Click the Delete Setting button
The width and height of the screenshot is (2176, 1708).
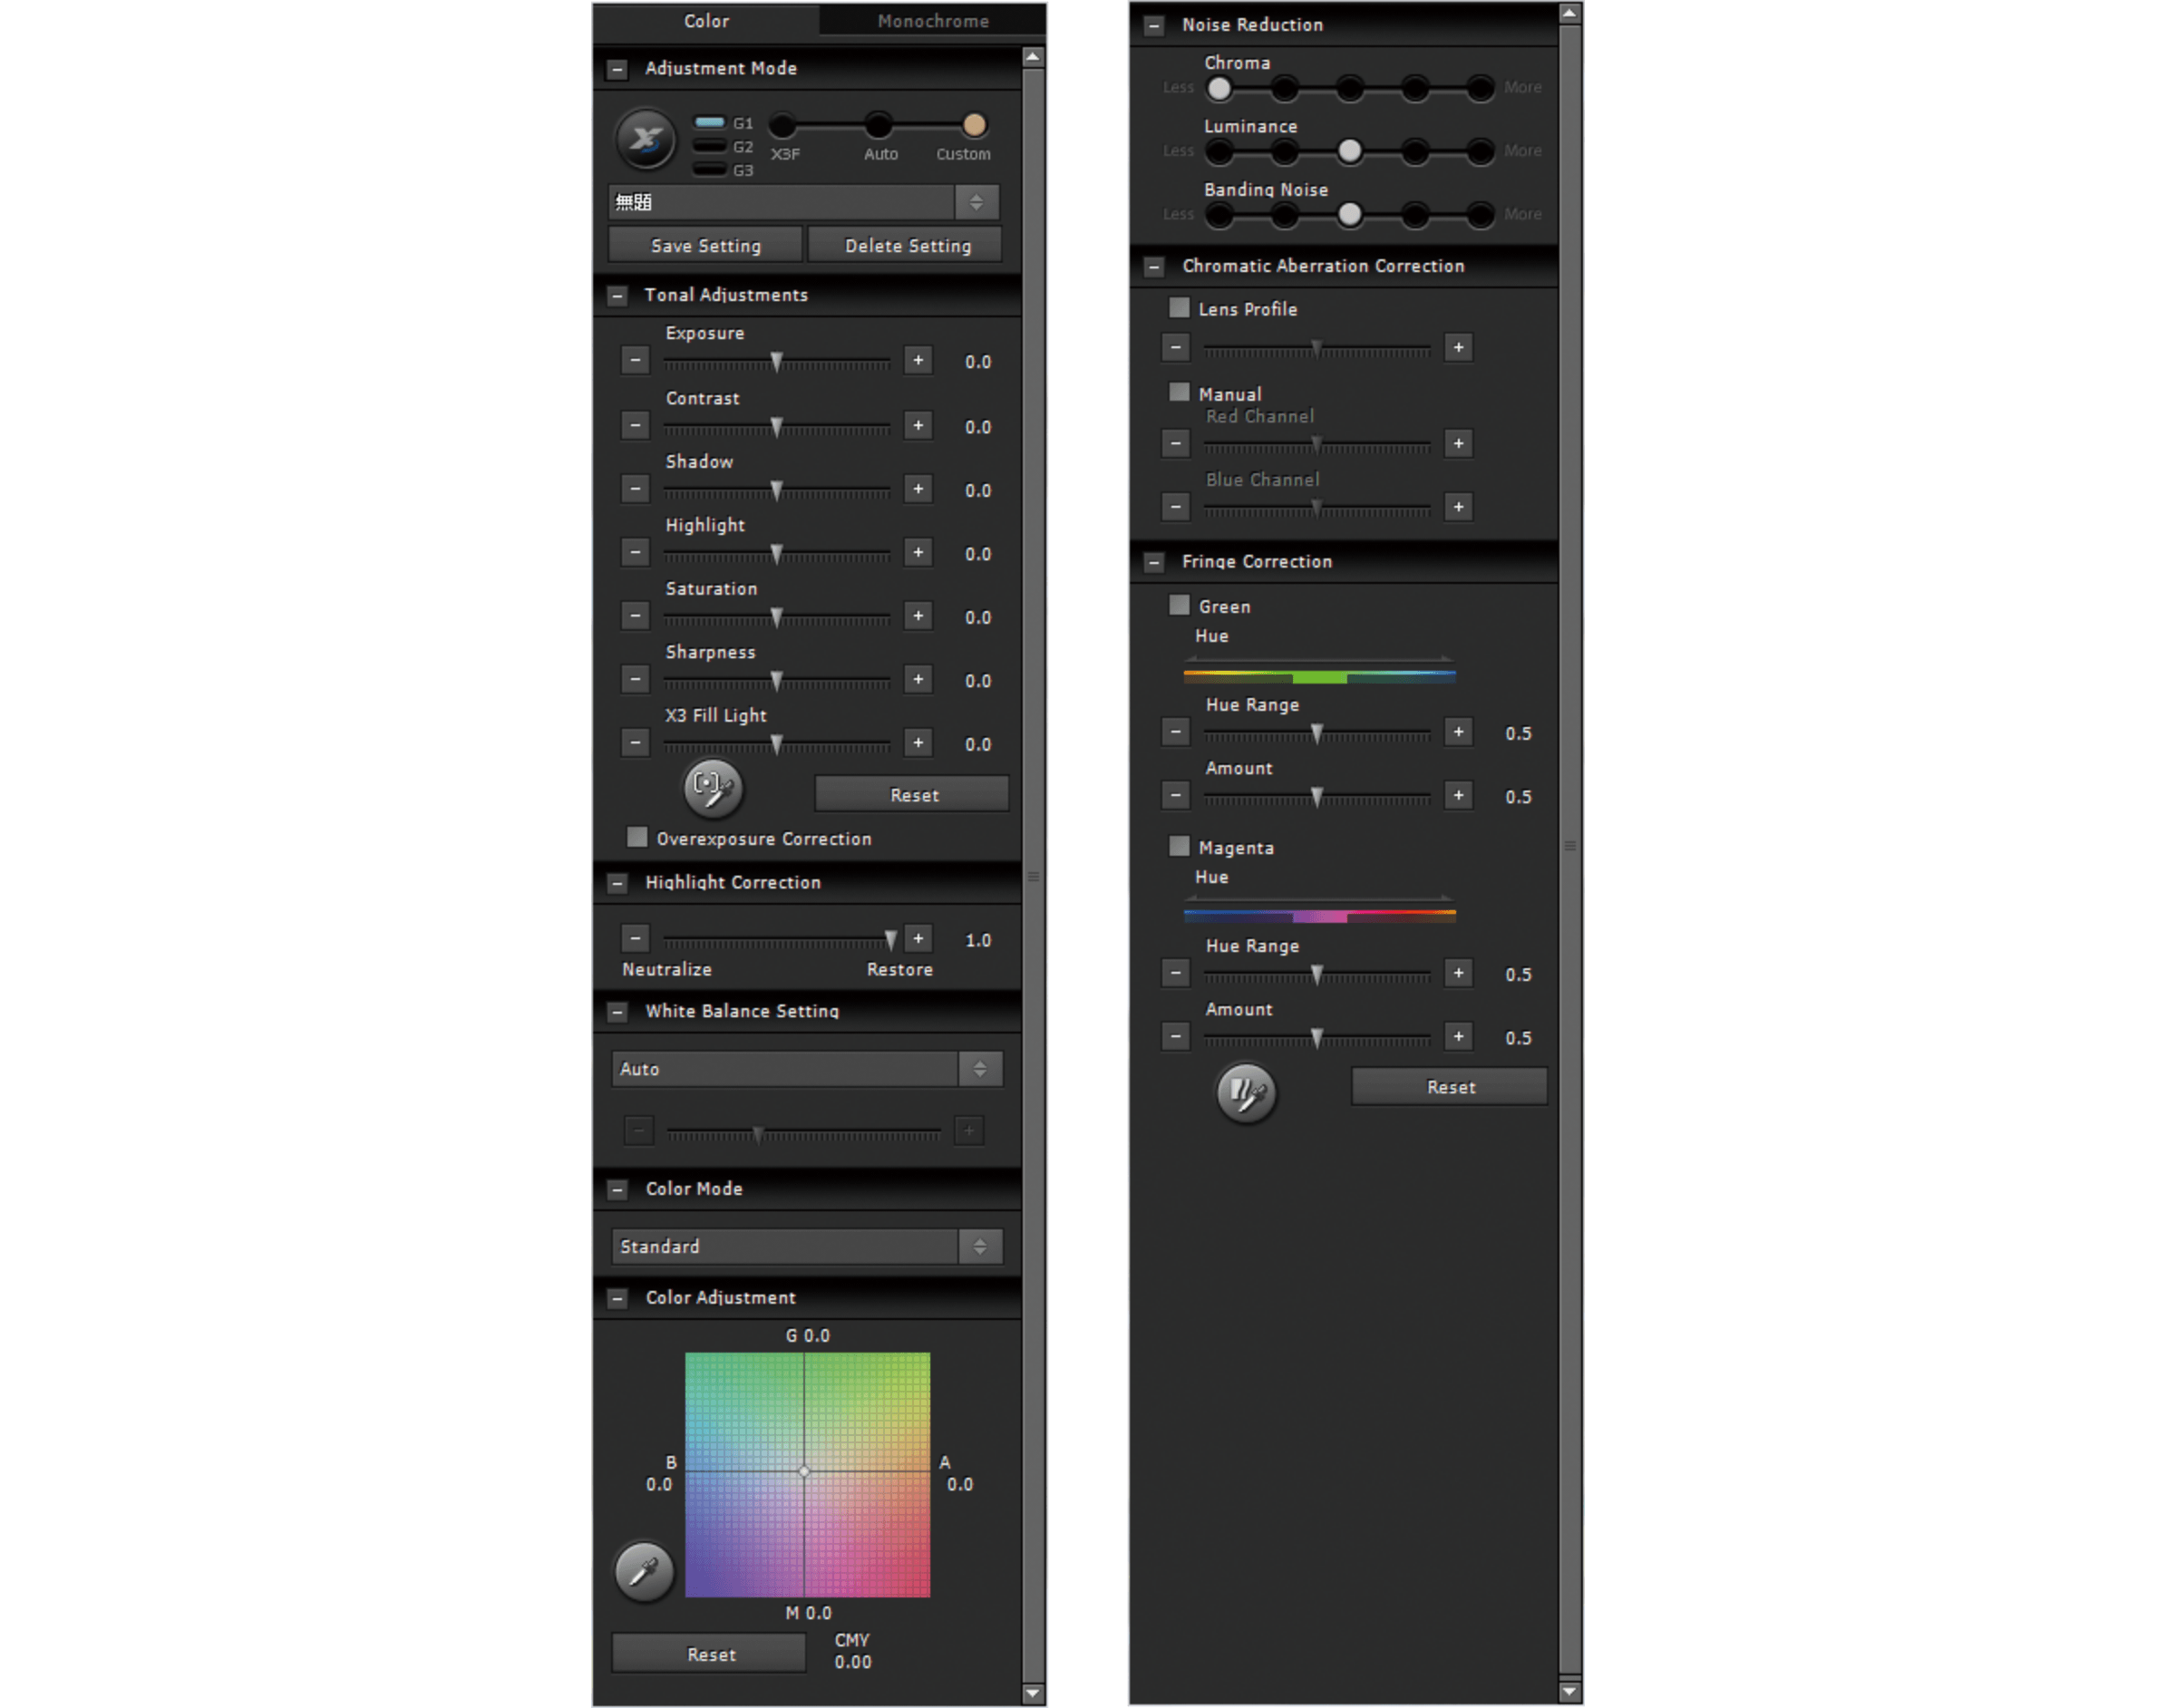(x=904, y=244)
